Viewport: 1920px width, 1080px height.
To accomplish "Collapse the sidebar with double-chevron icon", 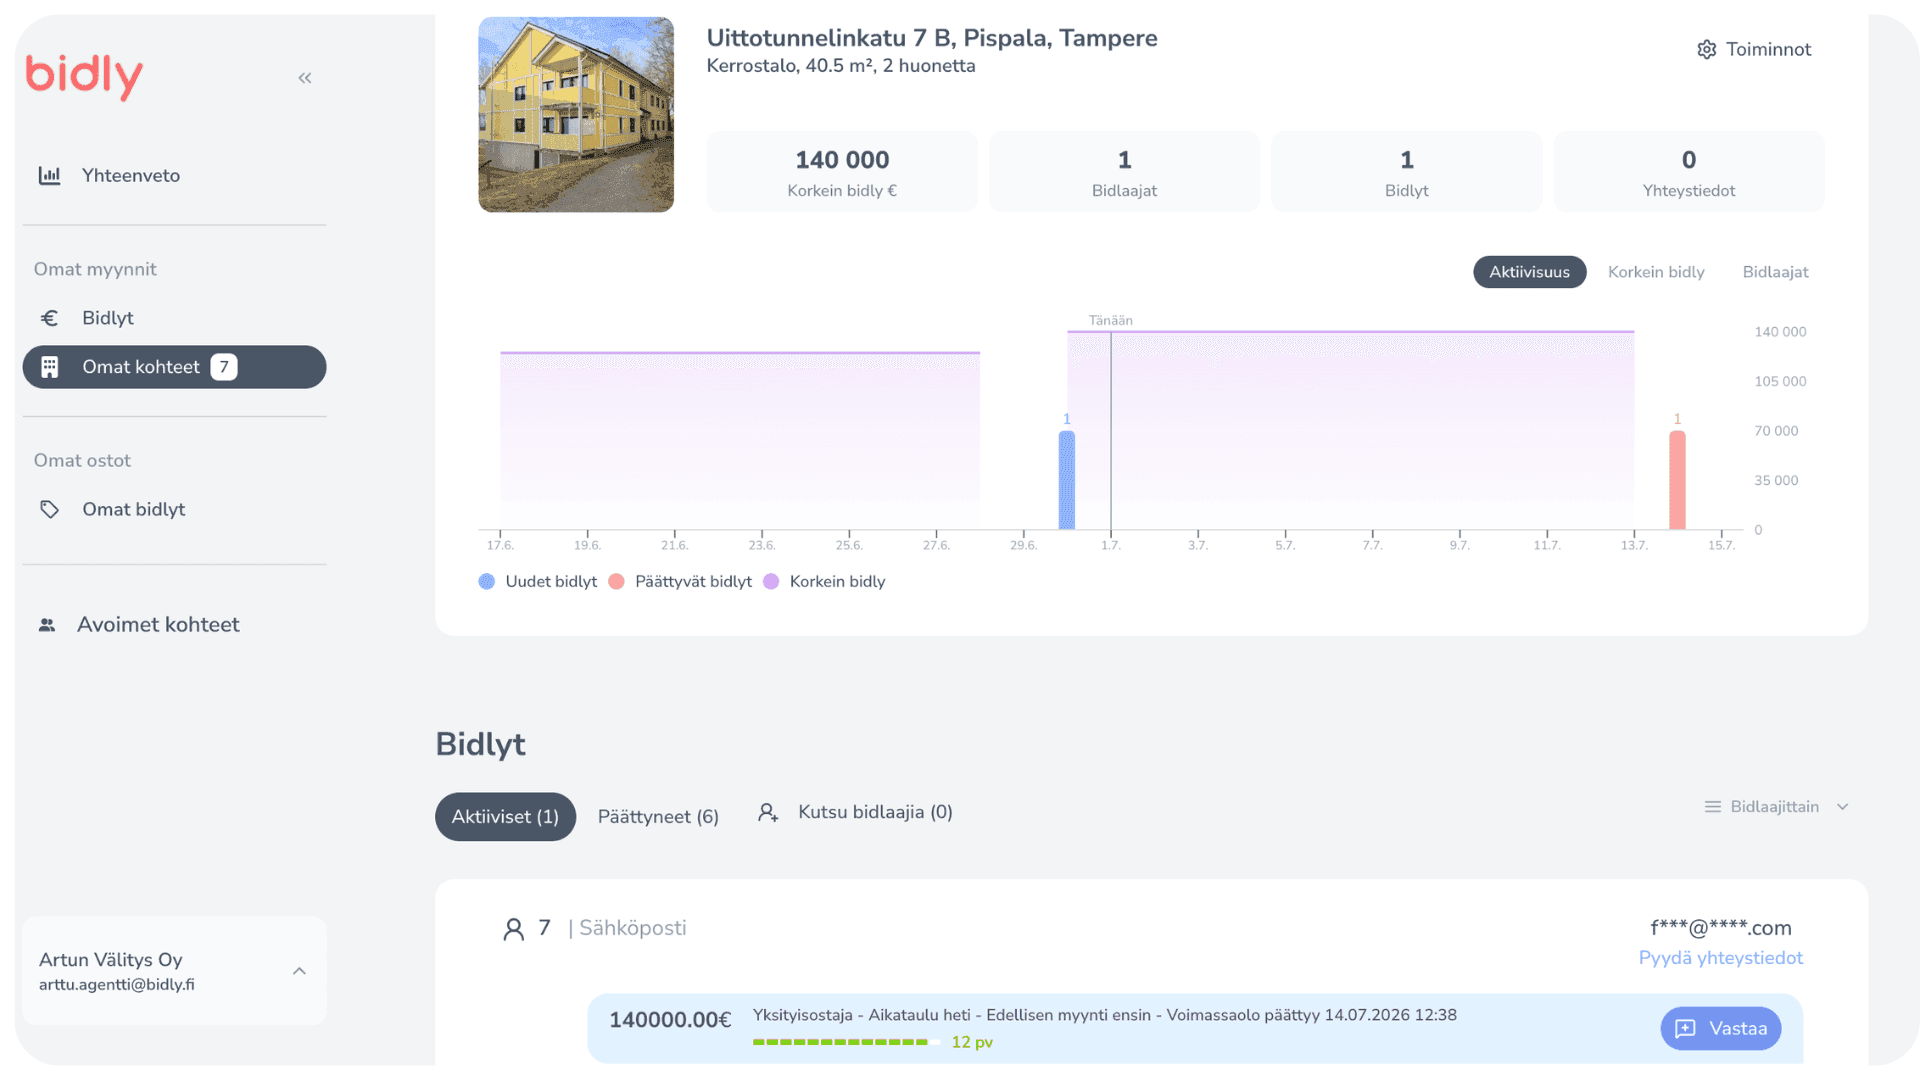I will (x=305, y=78).
